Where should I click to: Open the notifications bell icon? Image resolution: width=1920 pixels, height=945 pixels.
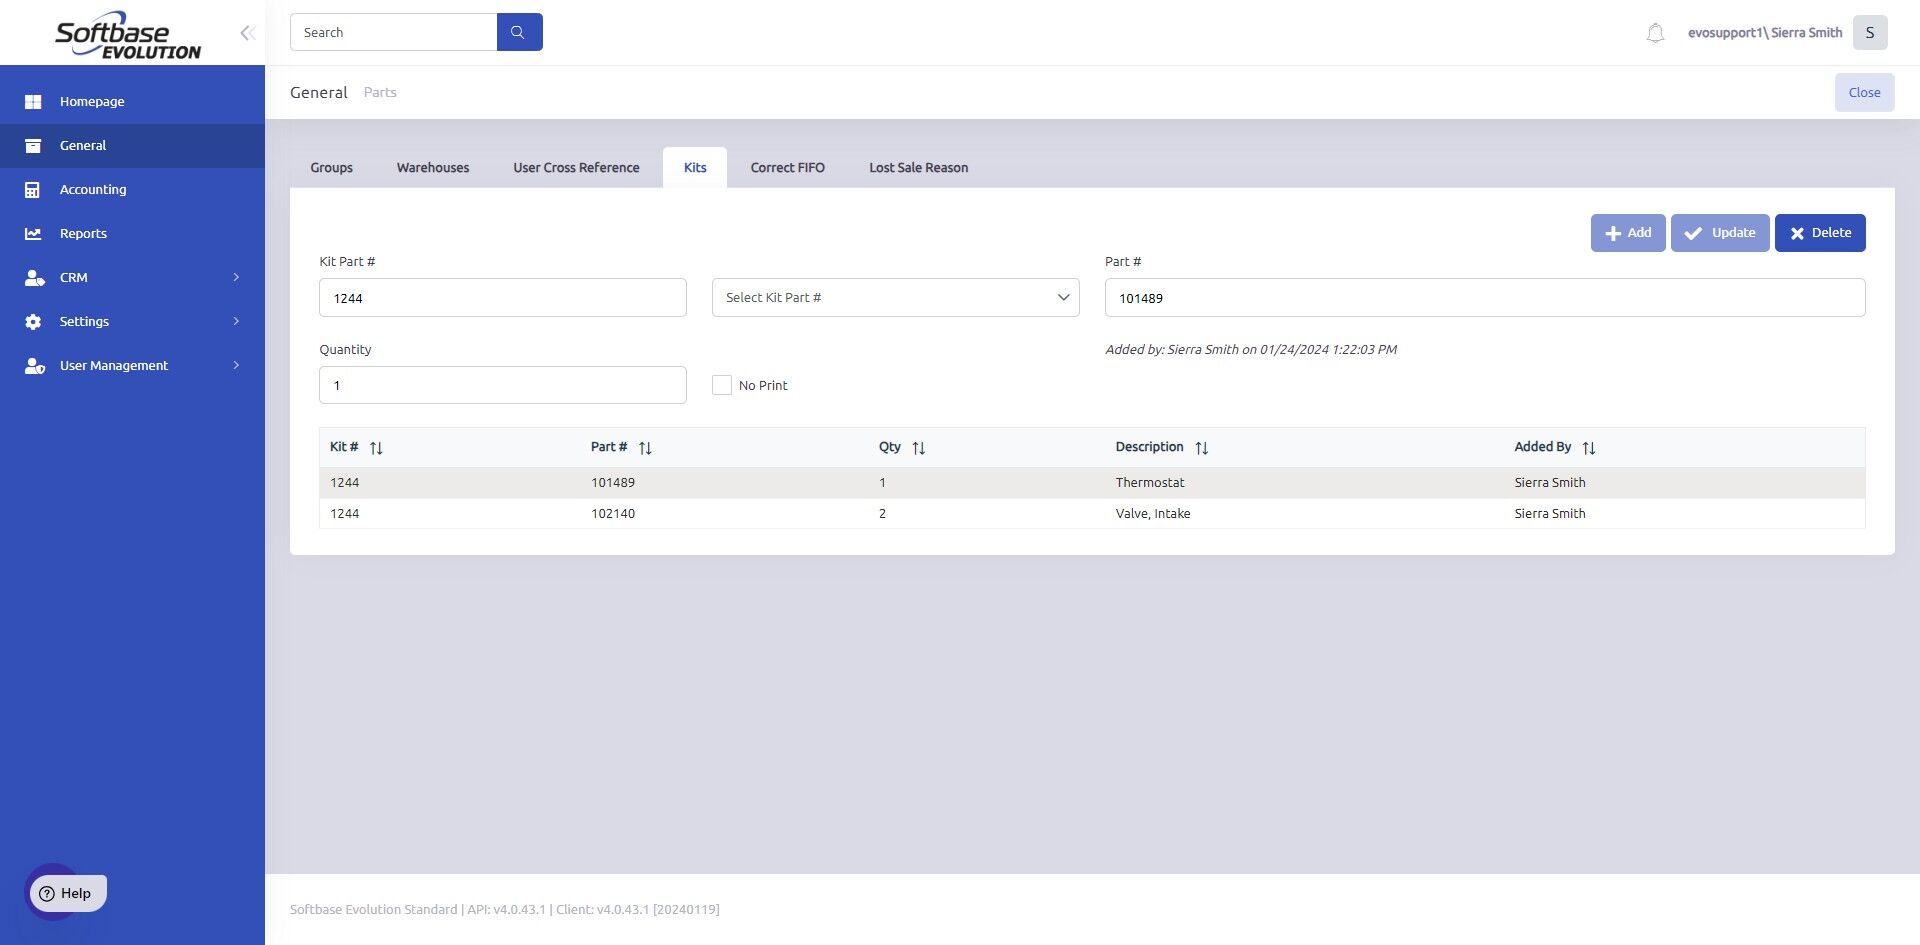pyautogui.click(x=1655, y=33)
